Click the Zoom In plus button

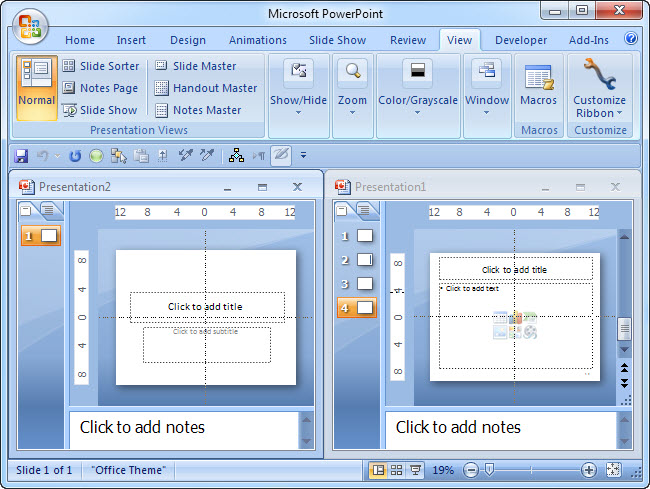(x=589, y=470)
